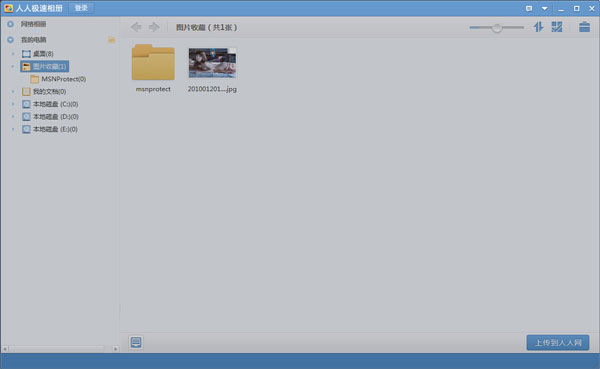Maximize the 人人极速相册 window
The width and height of the screenshot is (600, 369).
(x=576, y=8)
